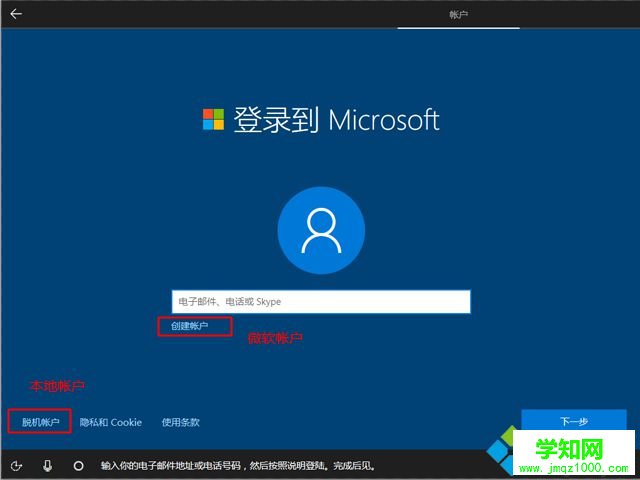Viewport: 640px width, 480px height.
Task: Open ease of access icon in bottom bar
Action: 16,465
